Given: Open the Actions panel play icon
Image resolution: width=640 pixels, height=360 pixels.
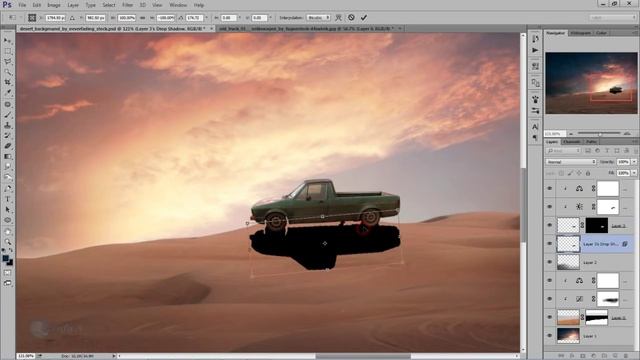Looking at the screenshot, I should coord(535,50).
